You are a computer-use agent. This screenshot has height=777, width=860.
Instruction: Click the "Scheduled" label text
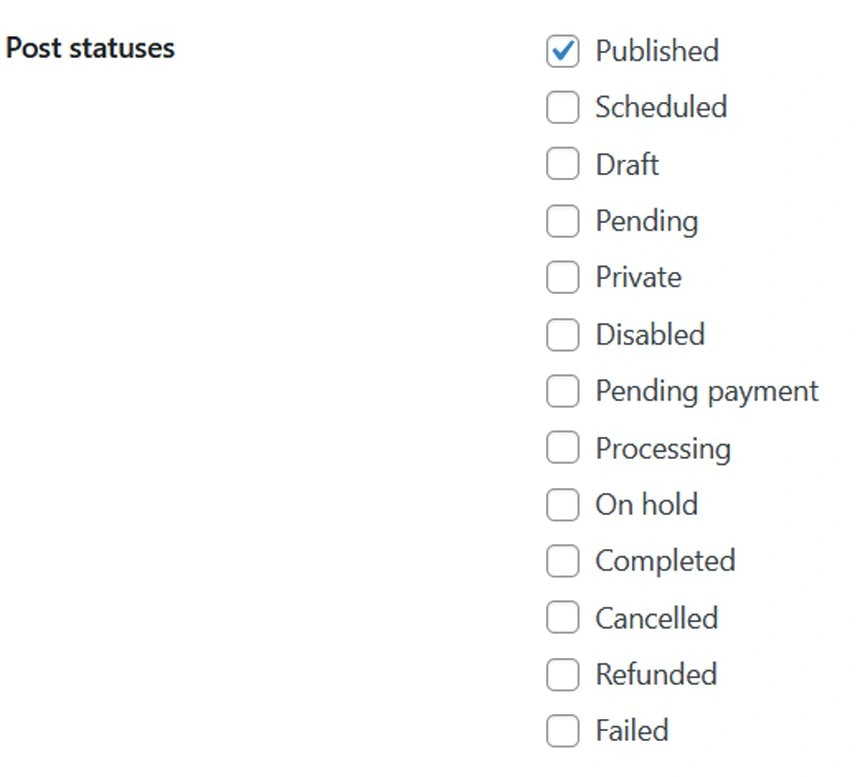(661, 108)
